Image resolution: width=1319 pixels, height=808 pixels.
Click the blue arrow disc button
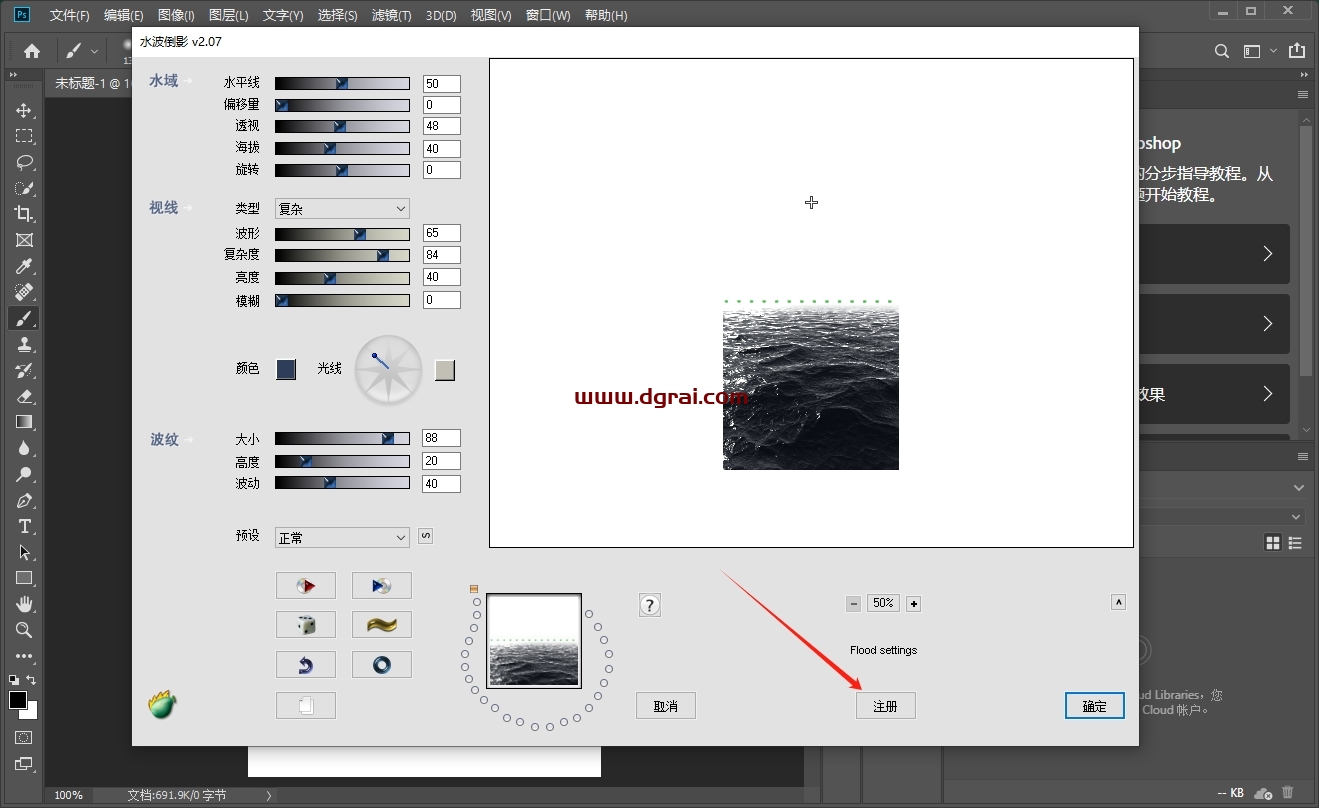click(382, 586)
